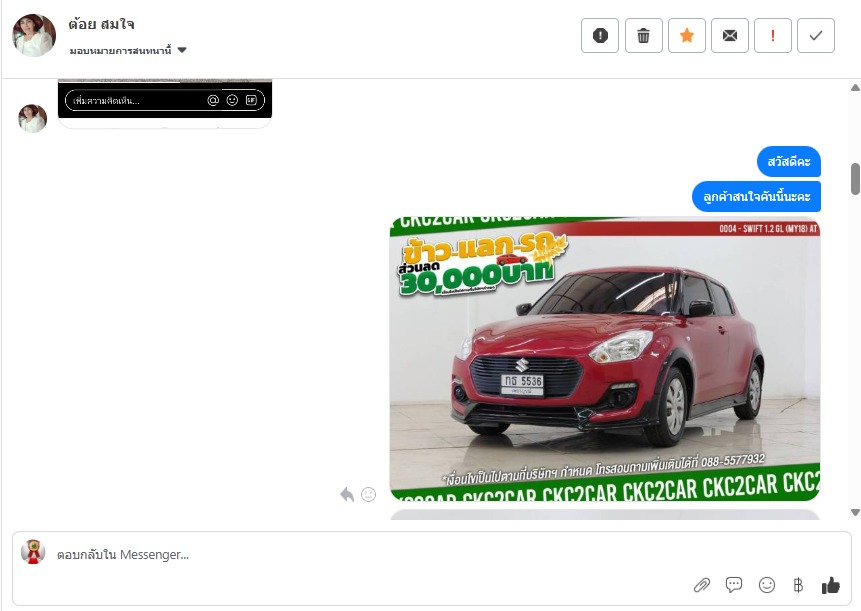Delete conversation using trash icon
The width and height of the screenshot is (861, 611).
click(643, 36)
